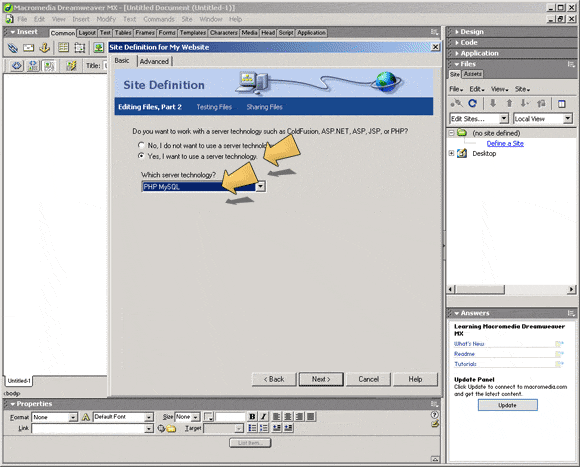Open the Files panel options menu icon
The image size is (580, 467).
point(571,64)
